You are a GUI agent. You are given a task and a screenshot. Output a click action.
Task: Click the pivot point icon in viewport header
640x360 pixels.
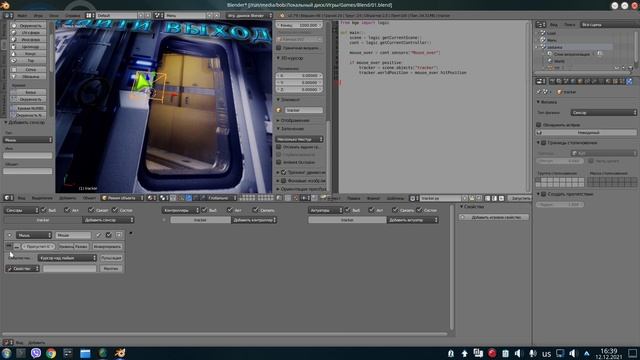click(164, 198)
